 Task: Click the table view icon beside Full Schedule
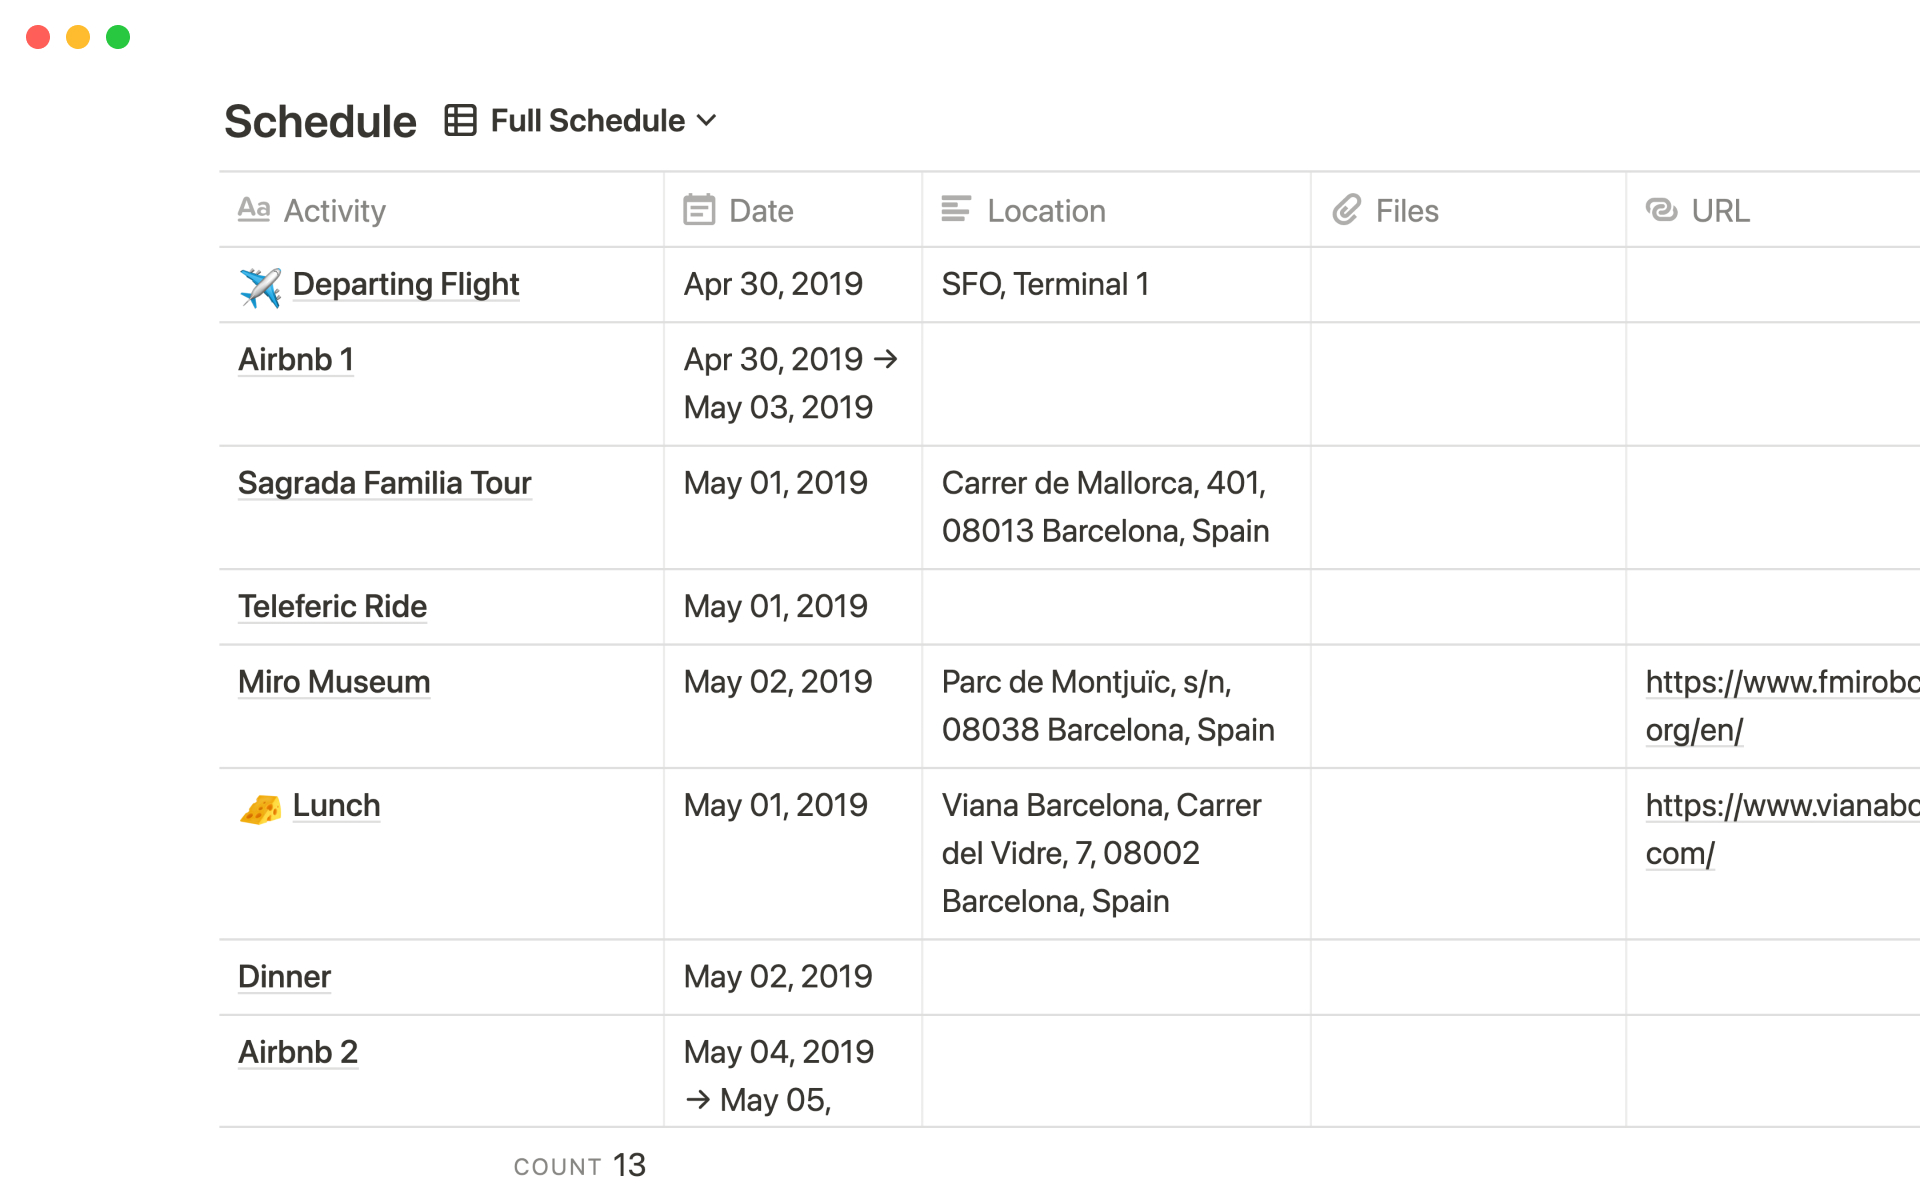(x=460, y=120)
